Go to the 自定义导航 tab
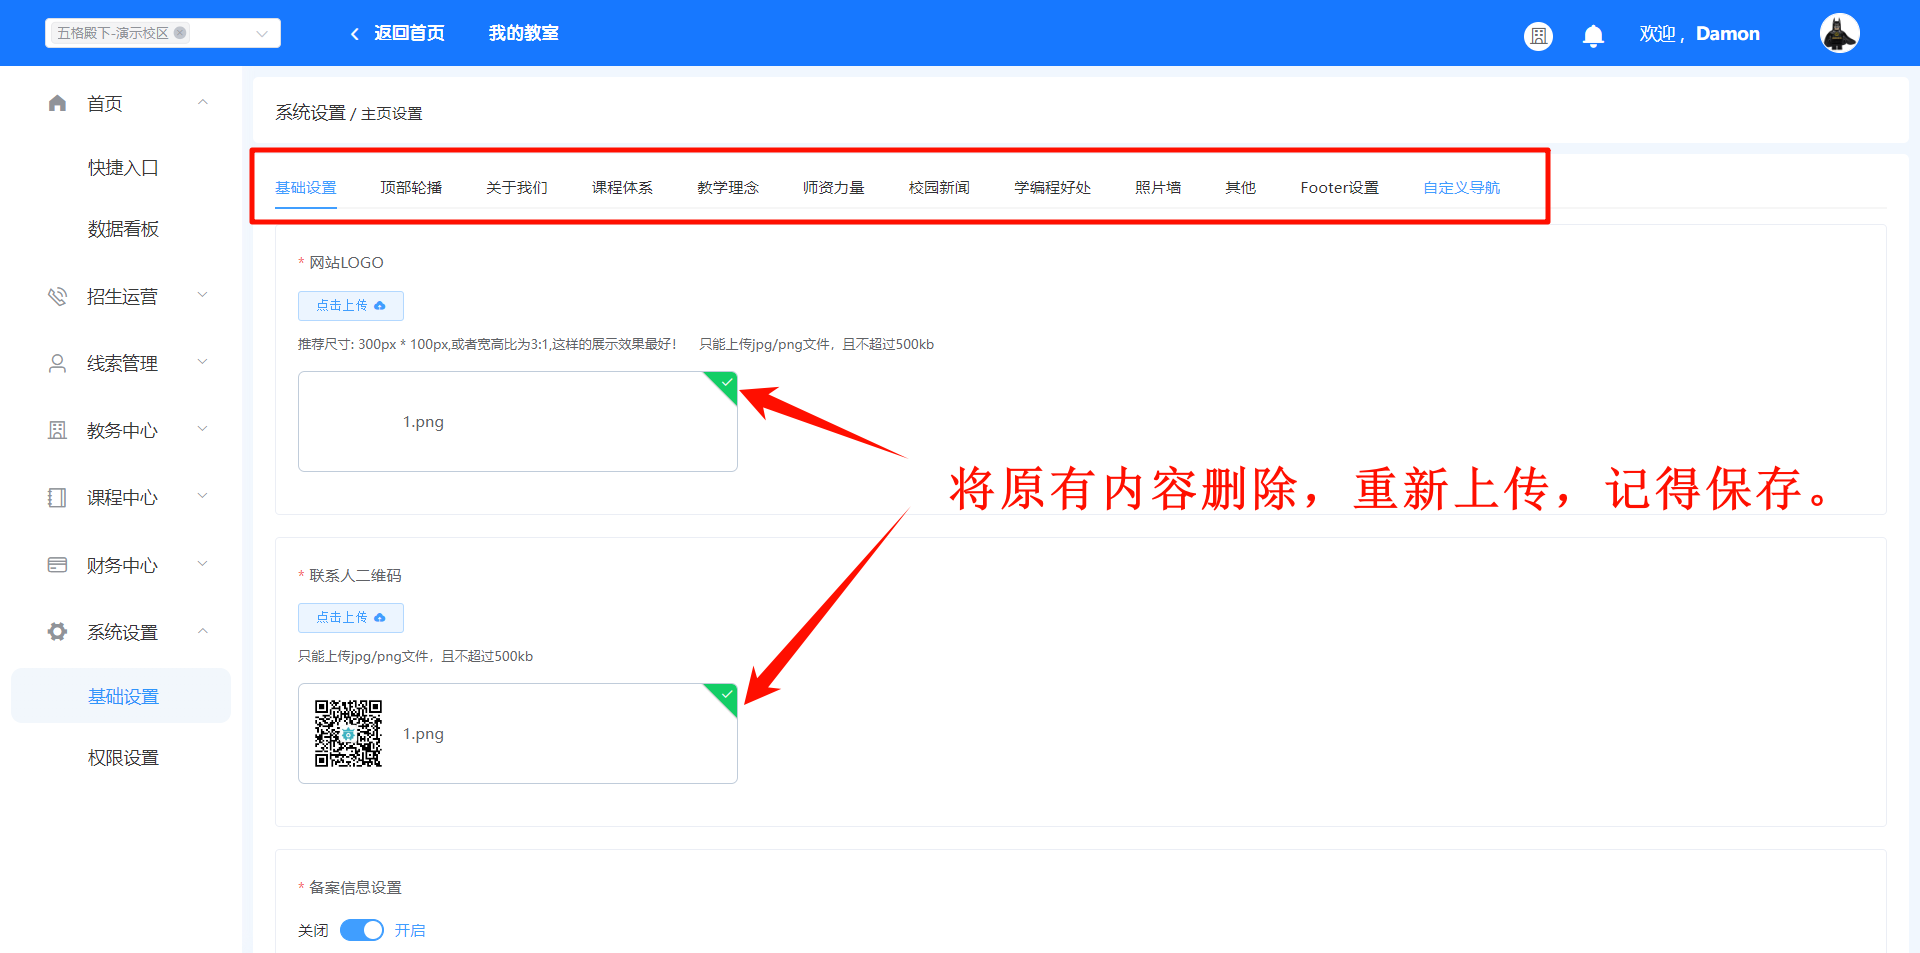 click(x=1462, y=188)
